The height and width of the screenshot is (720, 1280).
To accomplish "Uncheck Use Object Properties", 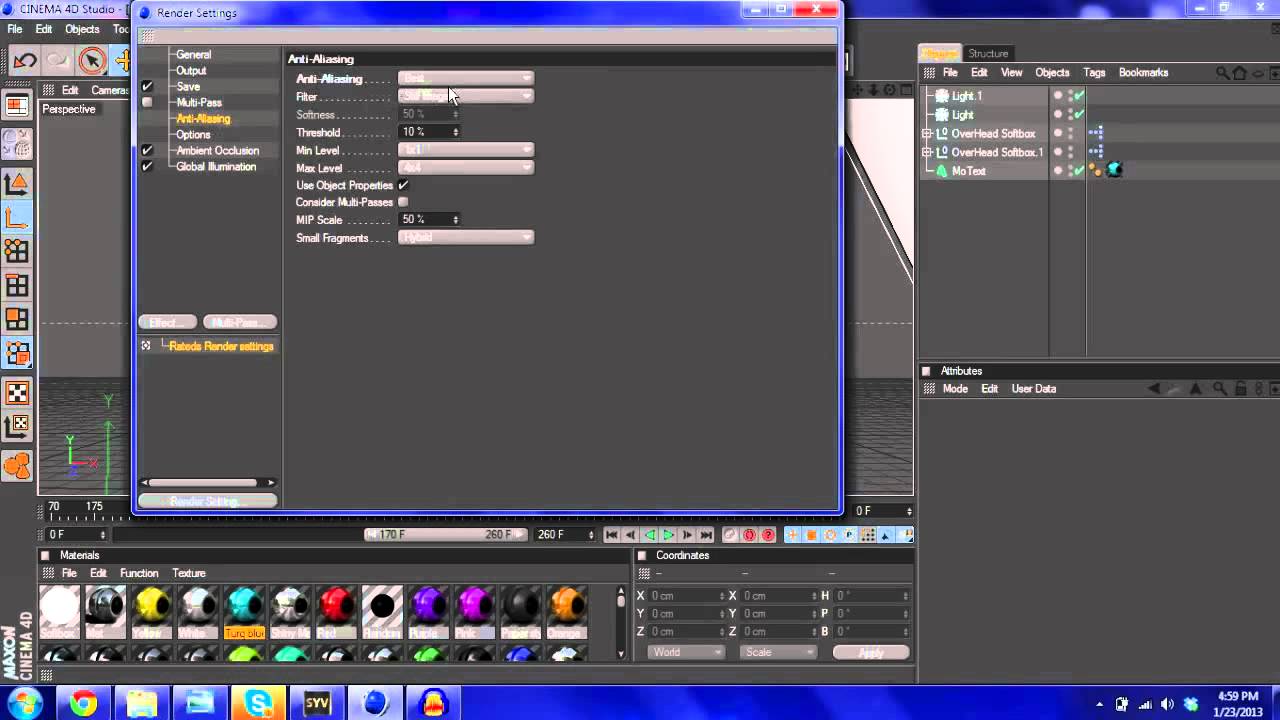I will [403, 185].
